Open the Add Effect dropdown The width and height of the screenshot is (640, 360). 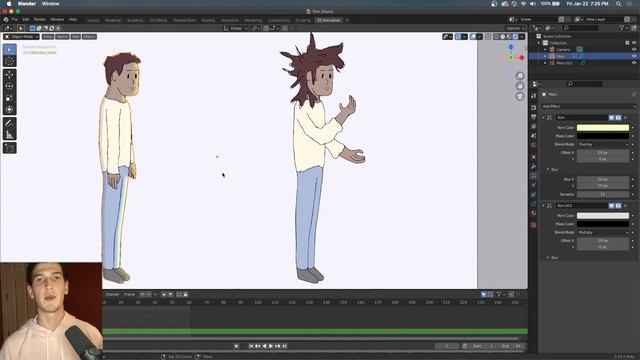click(589, 107)
